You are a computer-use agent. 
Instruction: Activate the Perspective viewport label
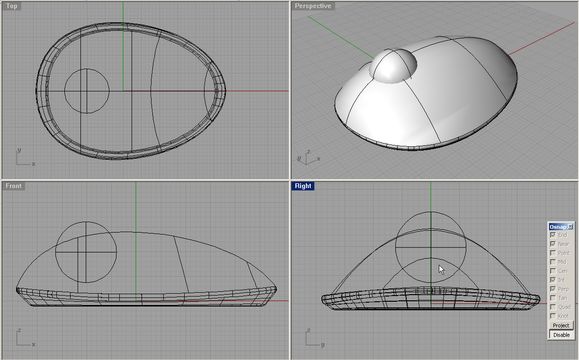pyautogui.click(x=313, y=6)
